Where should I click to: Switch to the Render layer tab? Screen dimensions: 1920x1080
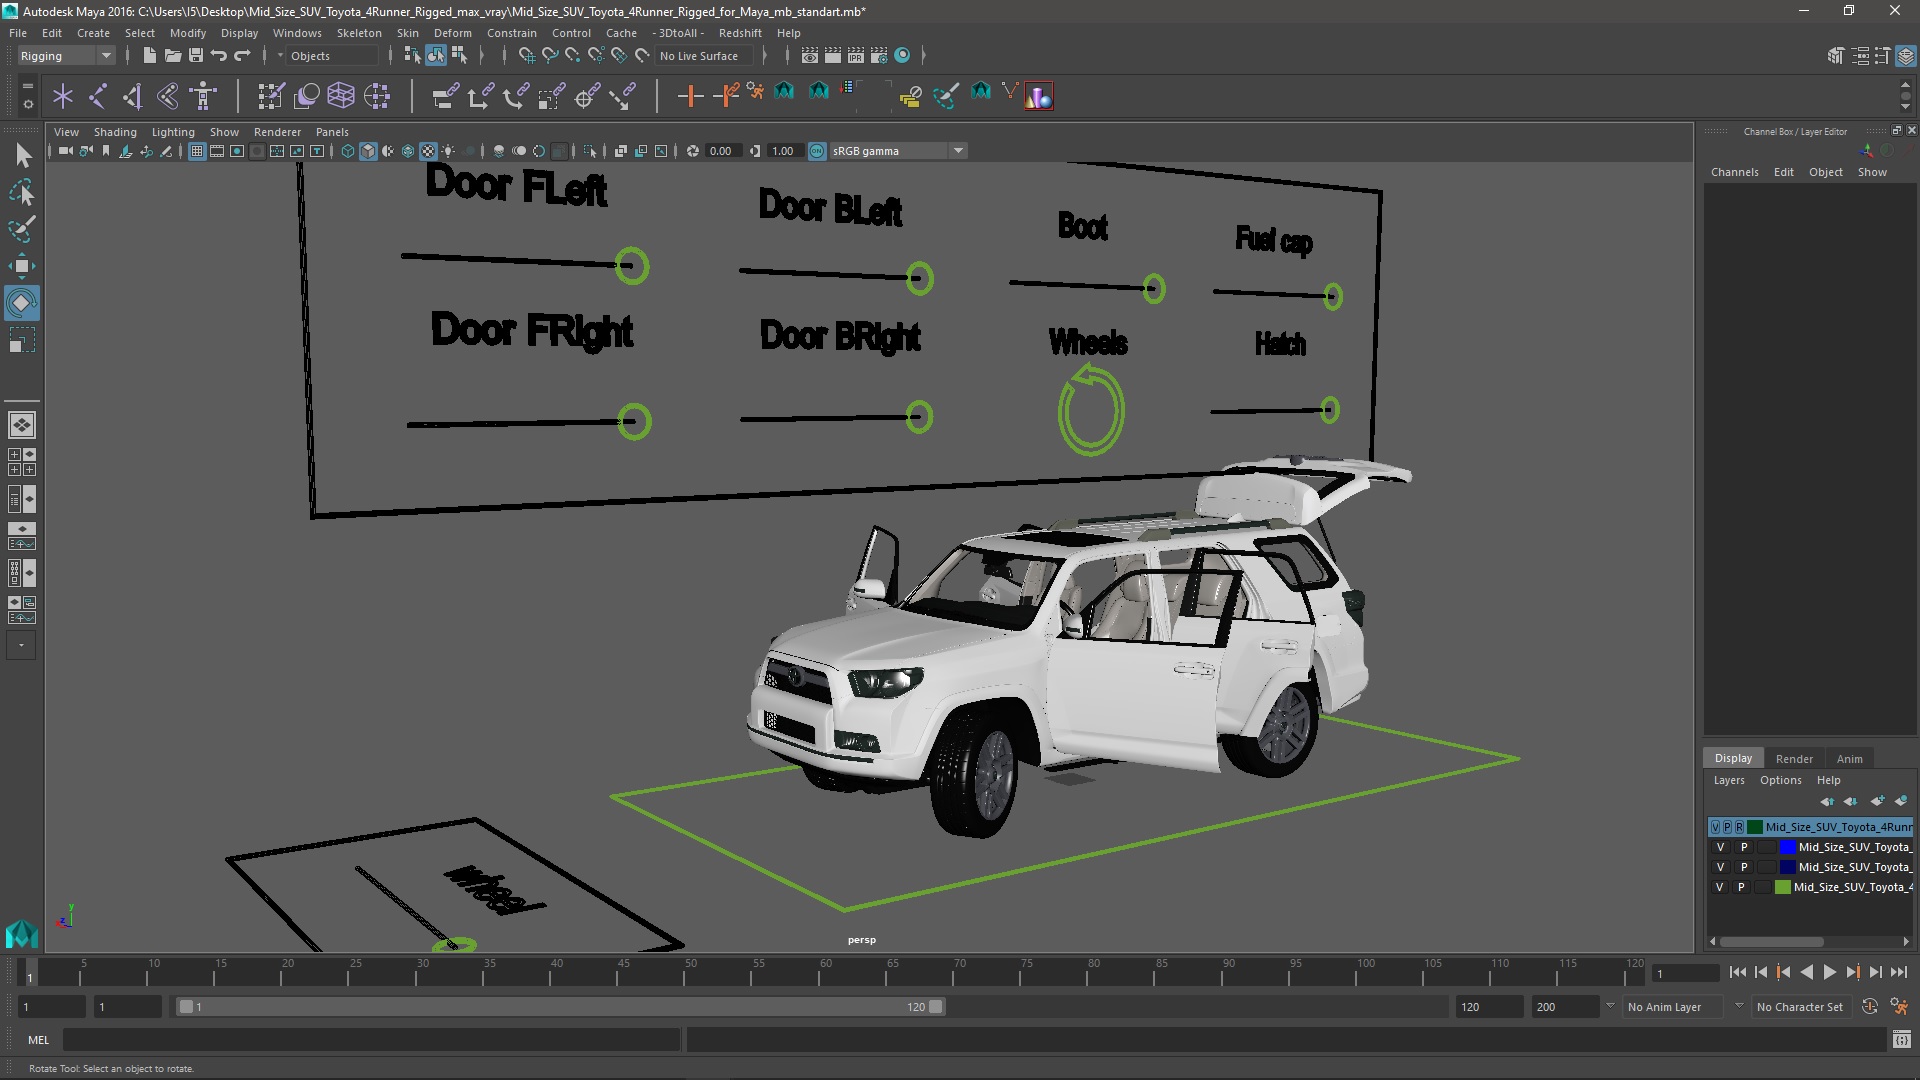point(1793,758)
